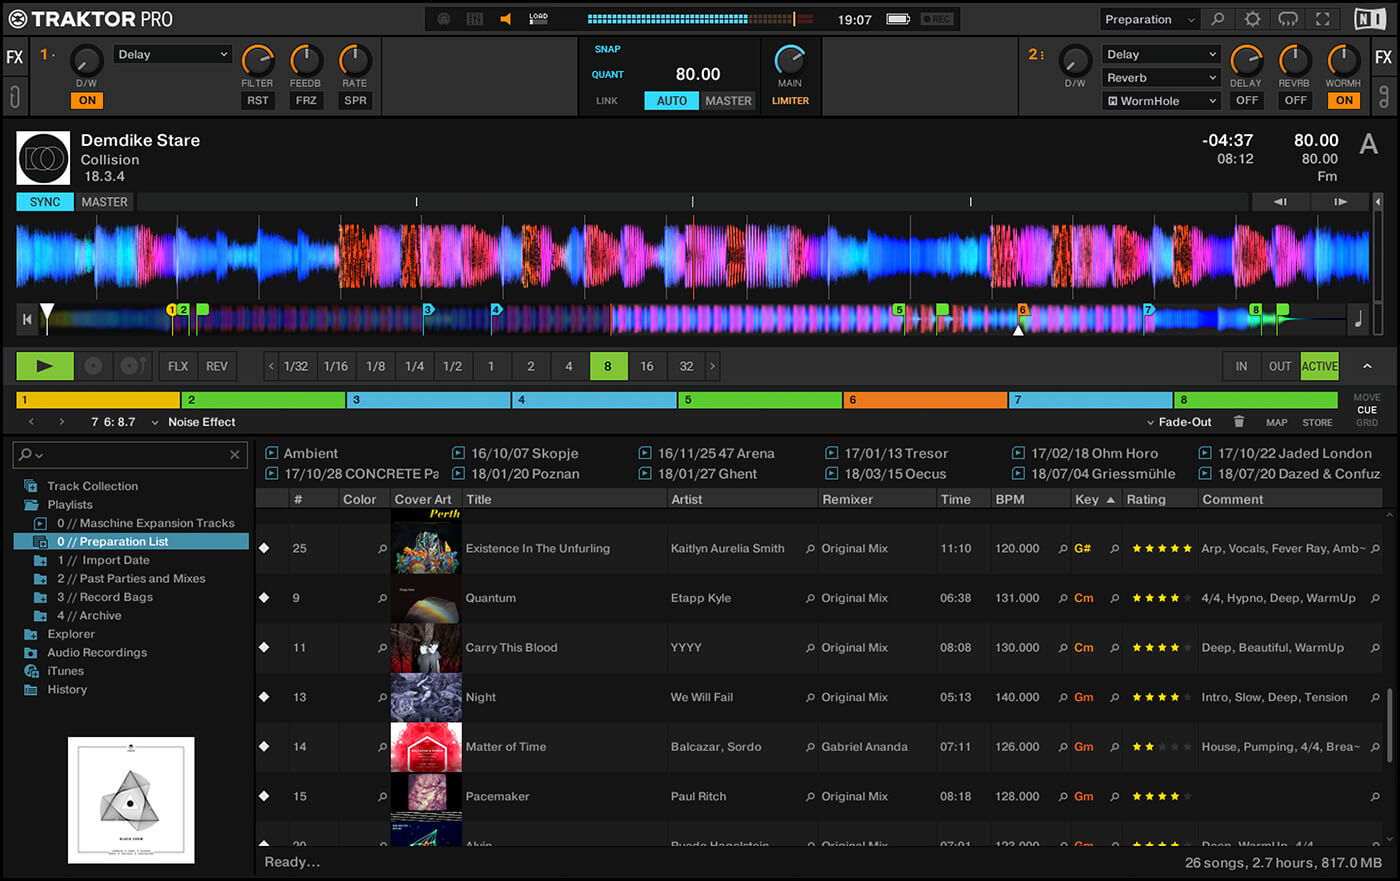Toggle the FX1 SPR button
The image size is (1400, 881).
tap(355, 100)
